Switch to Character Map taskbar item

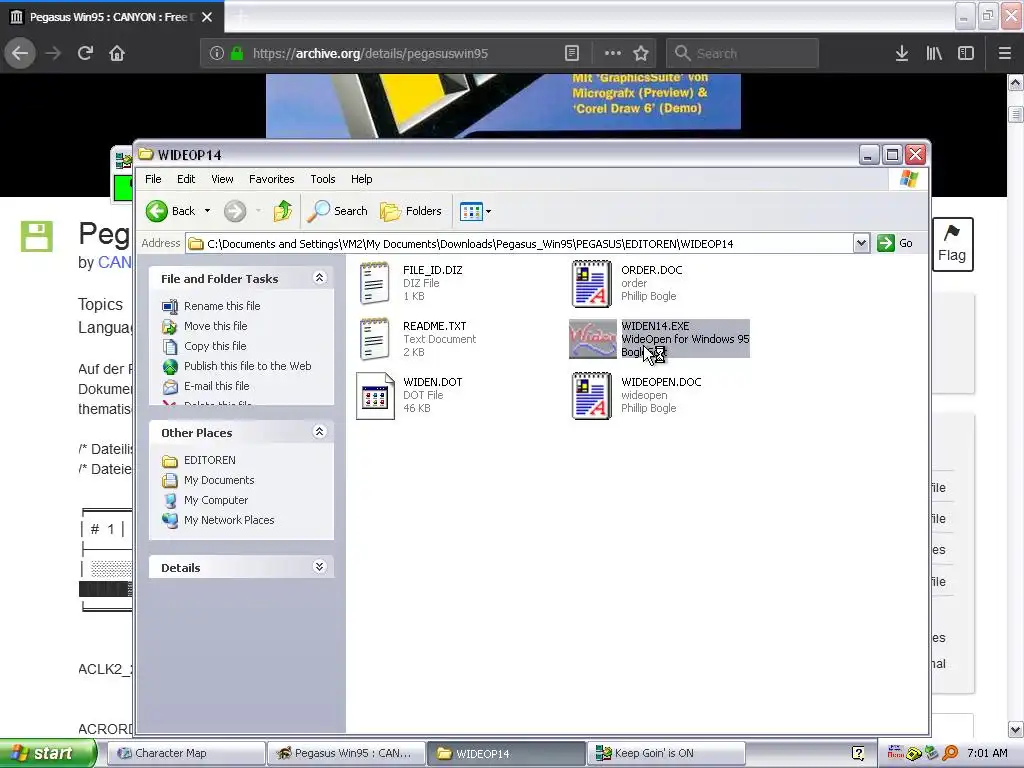tap(186, 753)
